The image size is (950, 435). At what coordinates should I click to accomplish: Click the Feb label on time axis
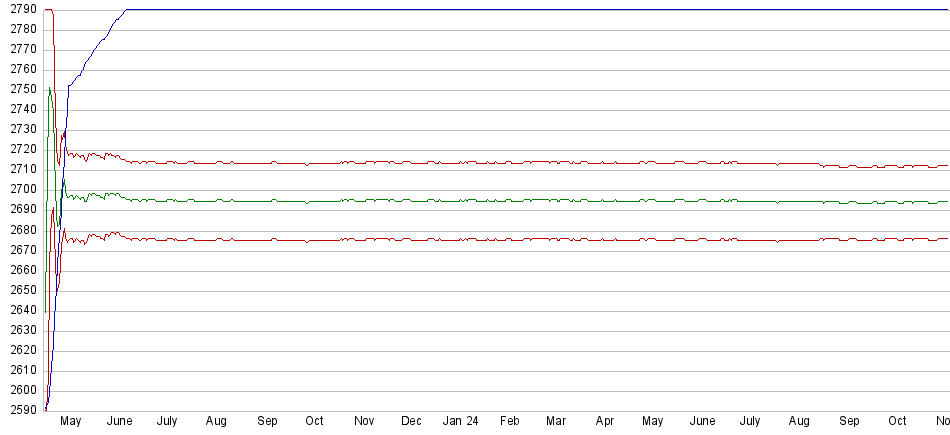[x=510, y=422]
